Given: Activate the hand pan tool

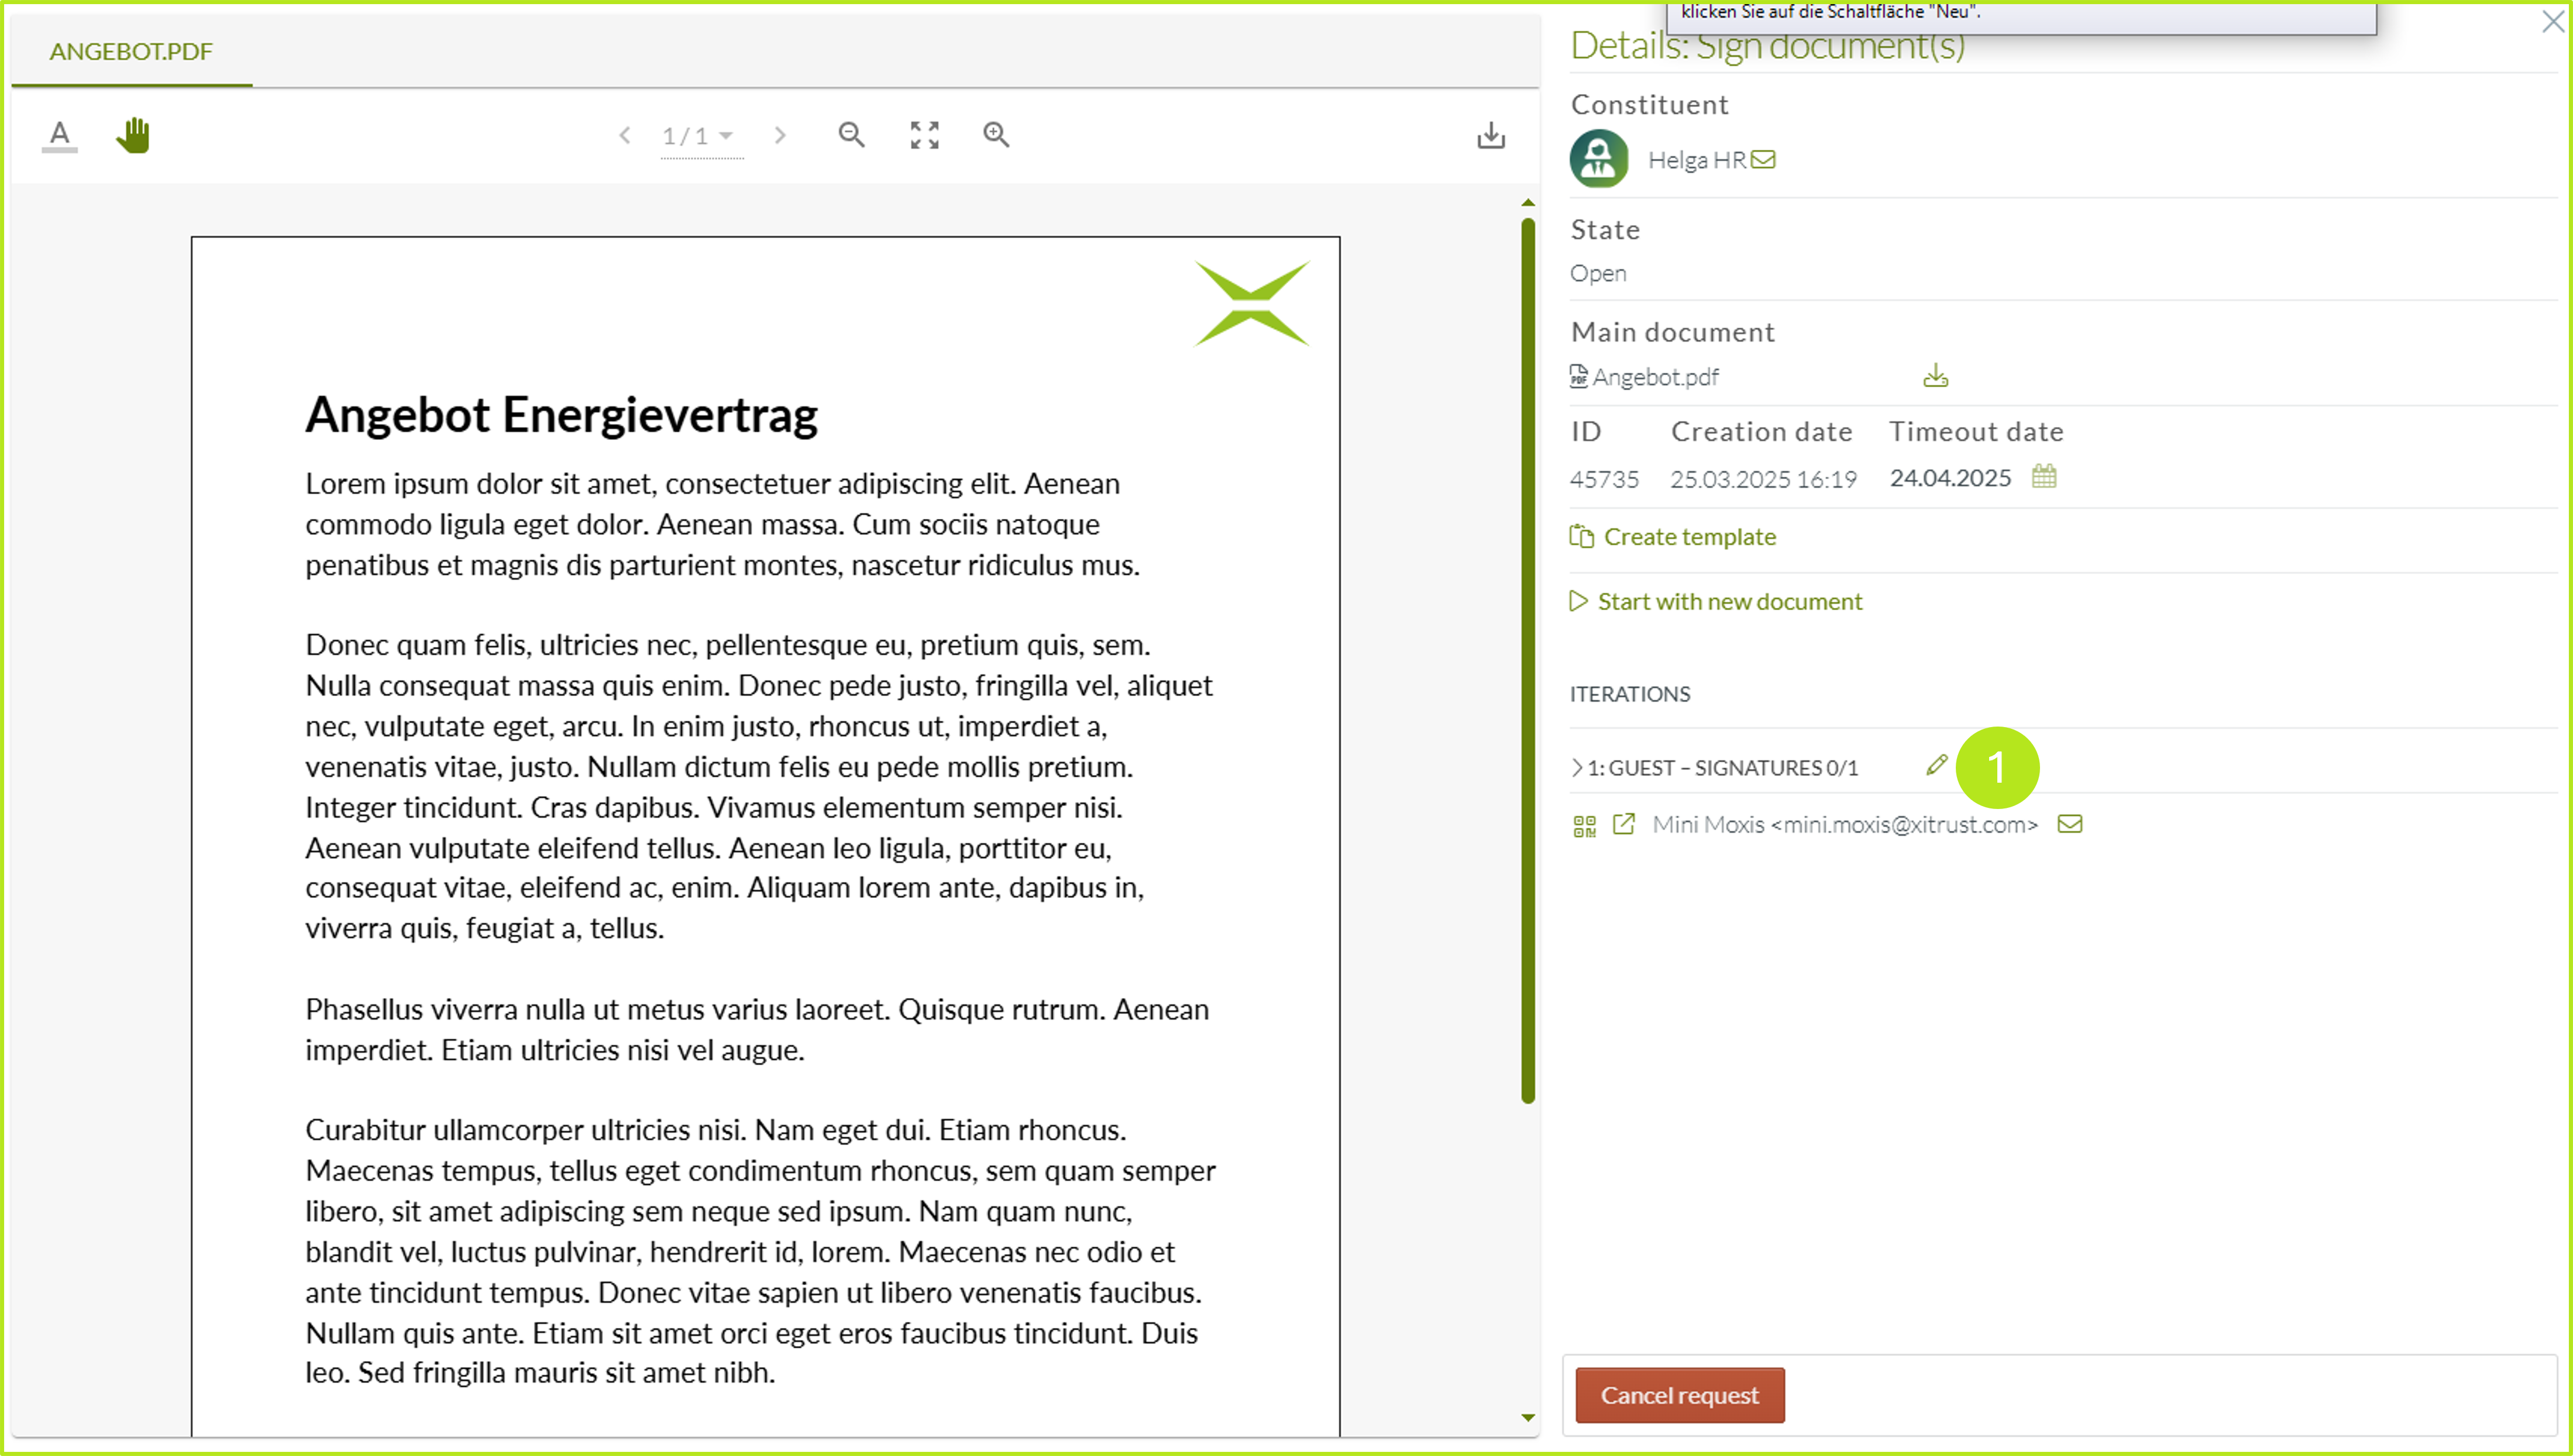Looking at the screenshot, I should pos(132,135).
